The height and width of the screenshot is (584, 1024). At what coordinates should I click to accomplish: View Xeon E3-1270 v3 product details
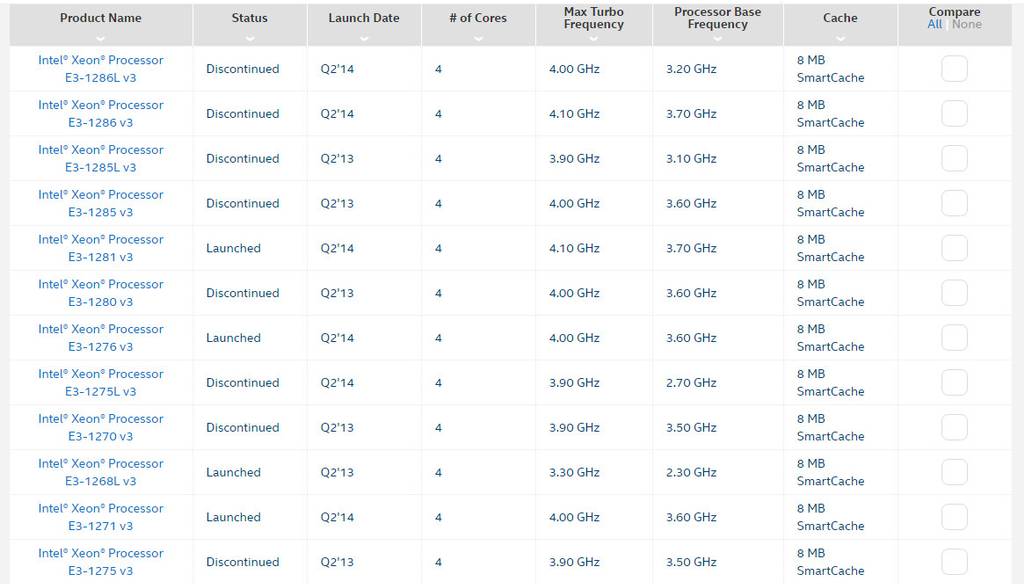coord(100,427)
